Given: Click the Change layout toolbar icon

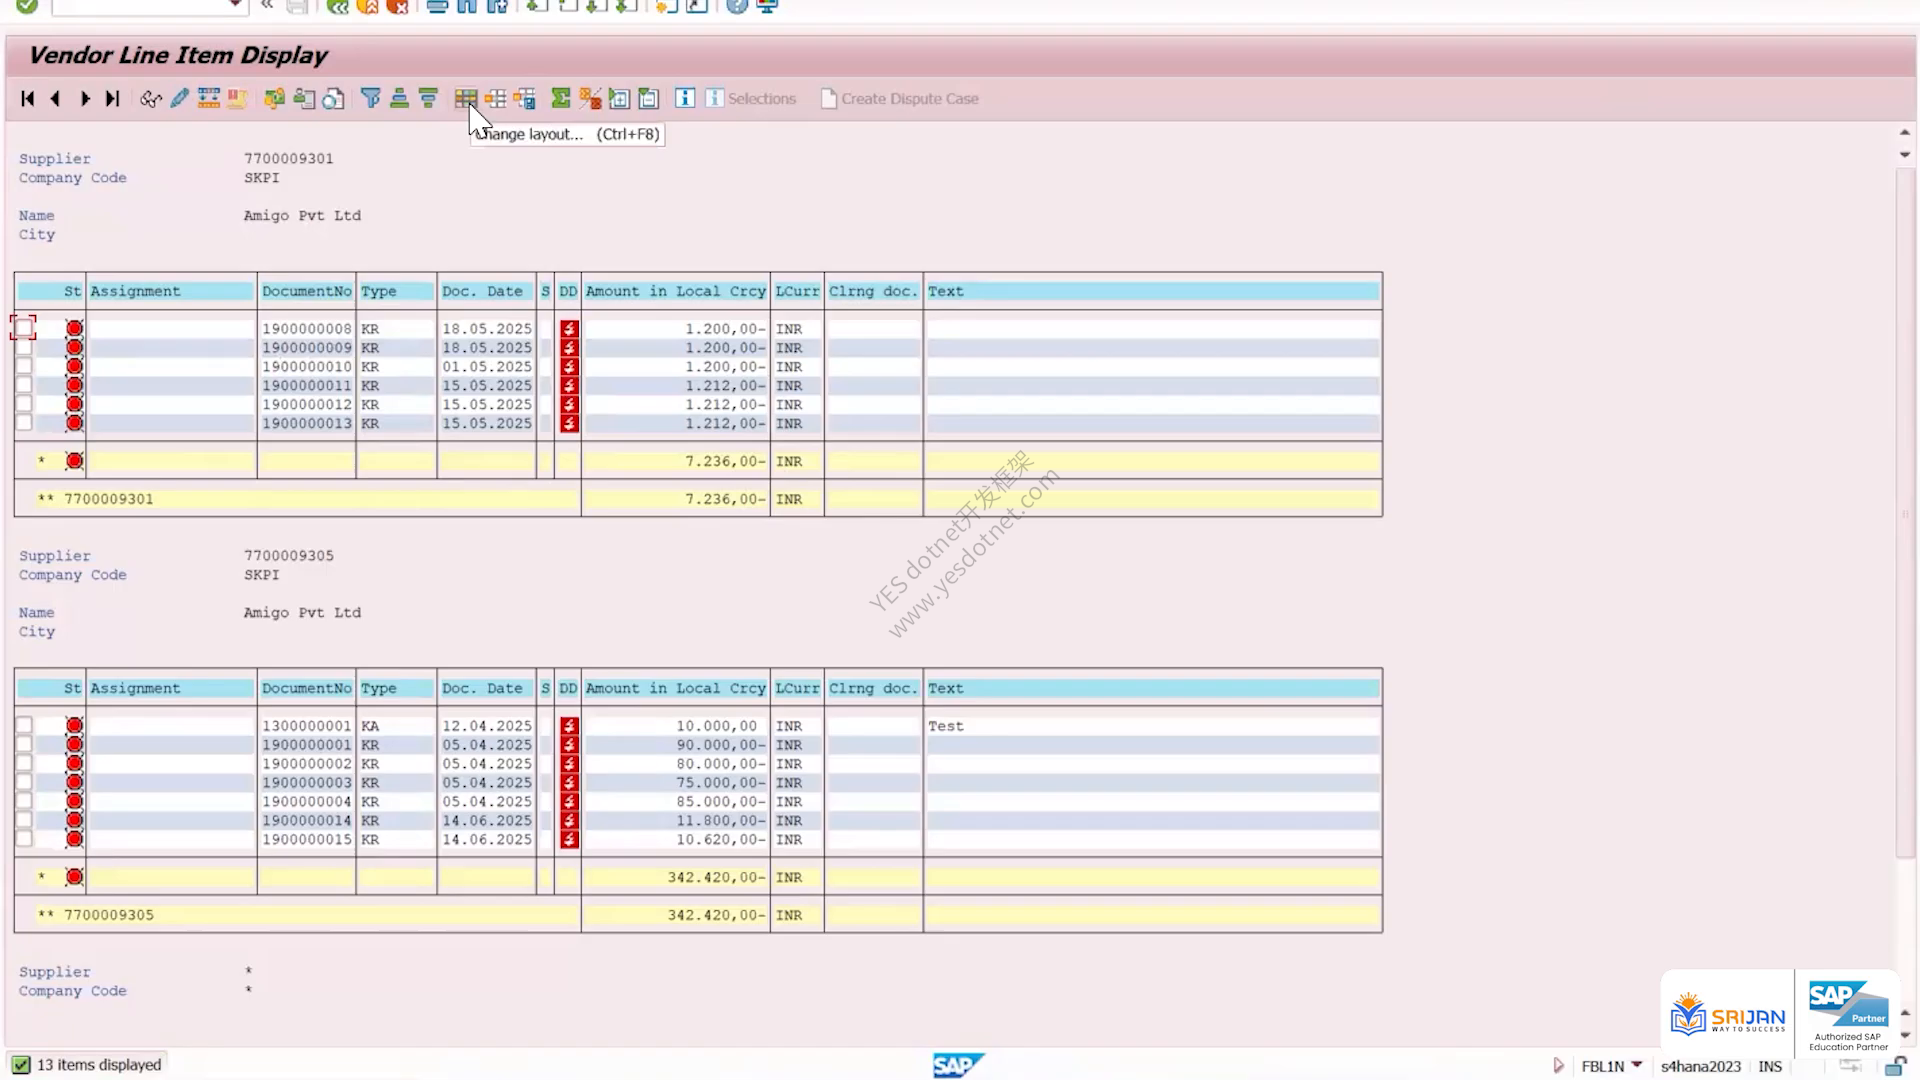Looking at the screenshot, I should tap(466, 98).
